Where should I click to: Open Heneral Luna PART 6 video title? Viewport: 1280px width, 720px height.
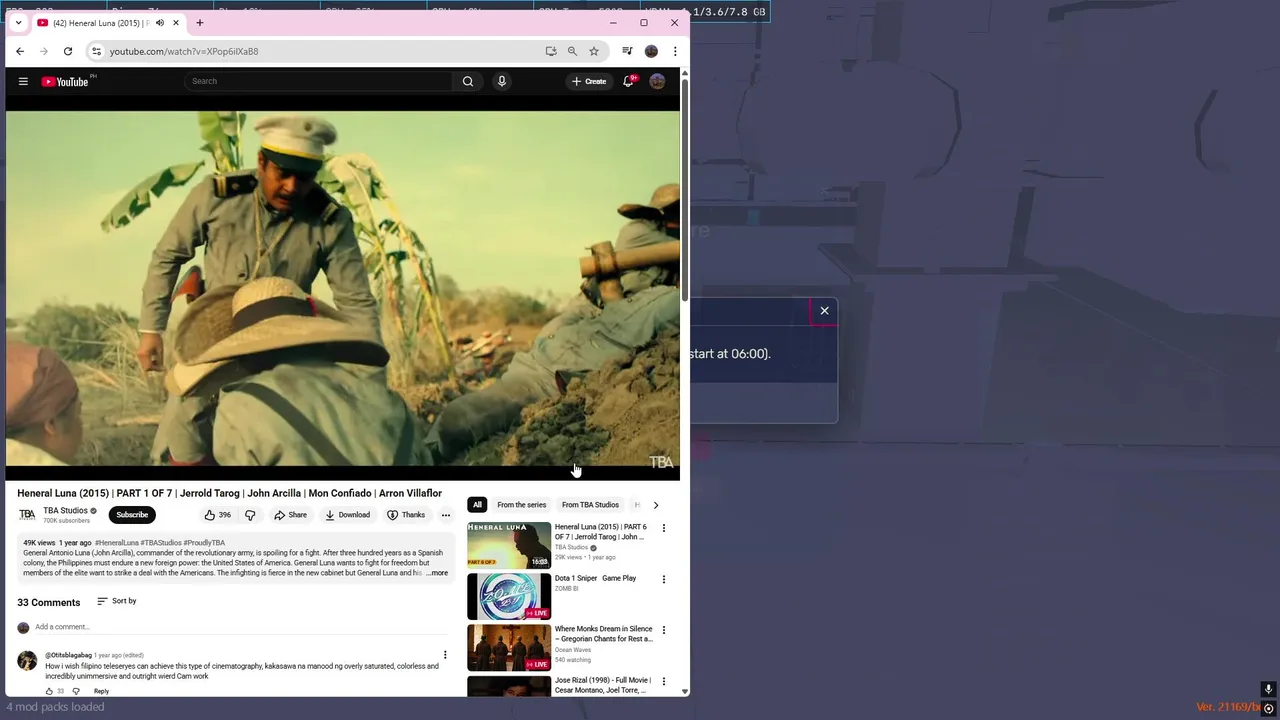point(601,532)
